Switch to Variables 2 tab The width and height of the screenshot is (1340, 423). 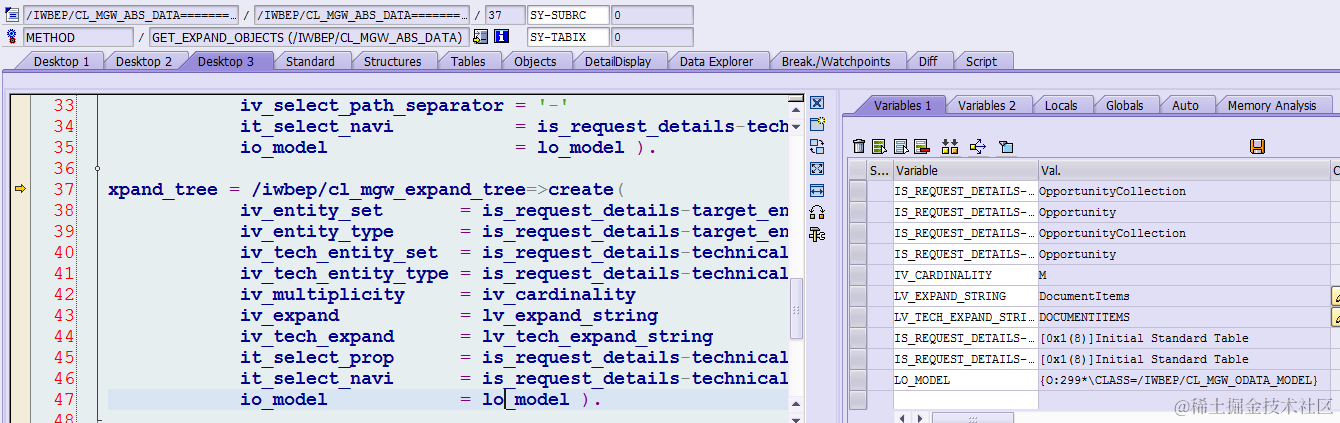[x=987, y=105]
